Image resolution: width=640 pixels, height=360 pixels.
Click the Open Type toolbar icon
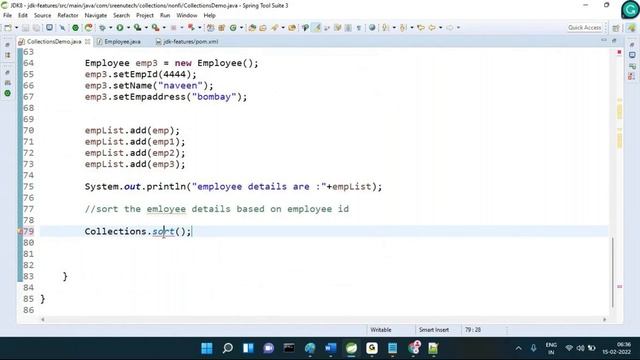252,28
